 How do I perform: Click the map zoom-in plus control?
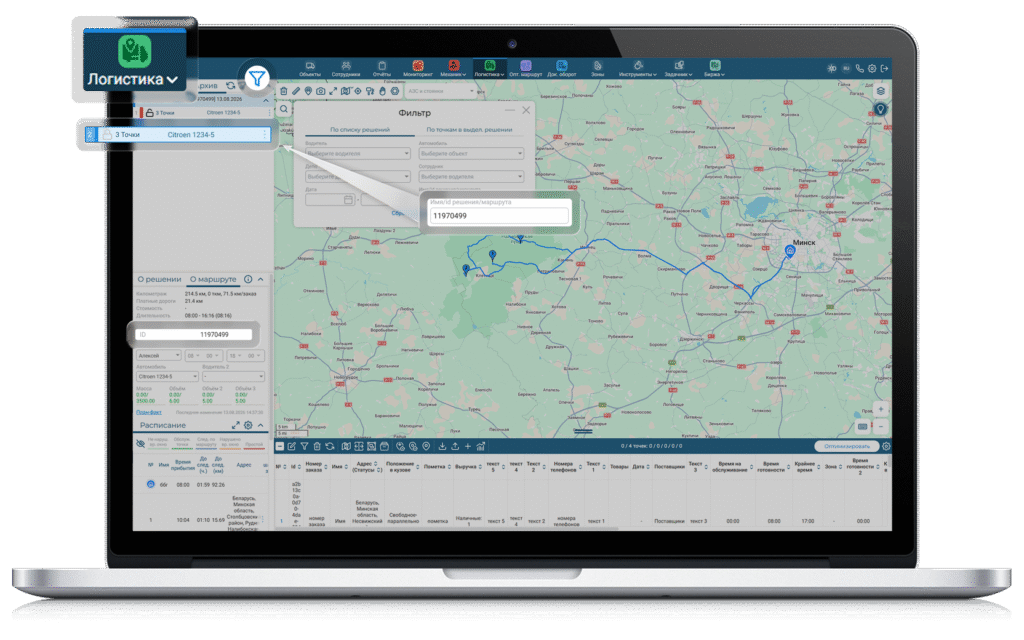point(880,409)
